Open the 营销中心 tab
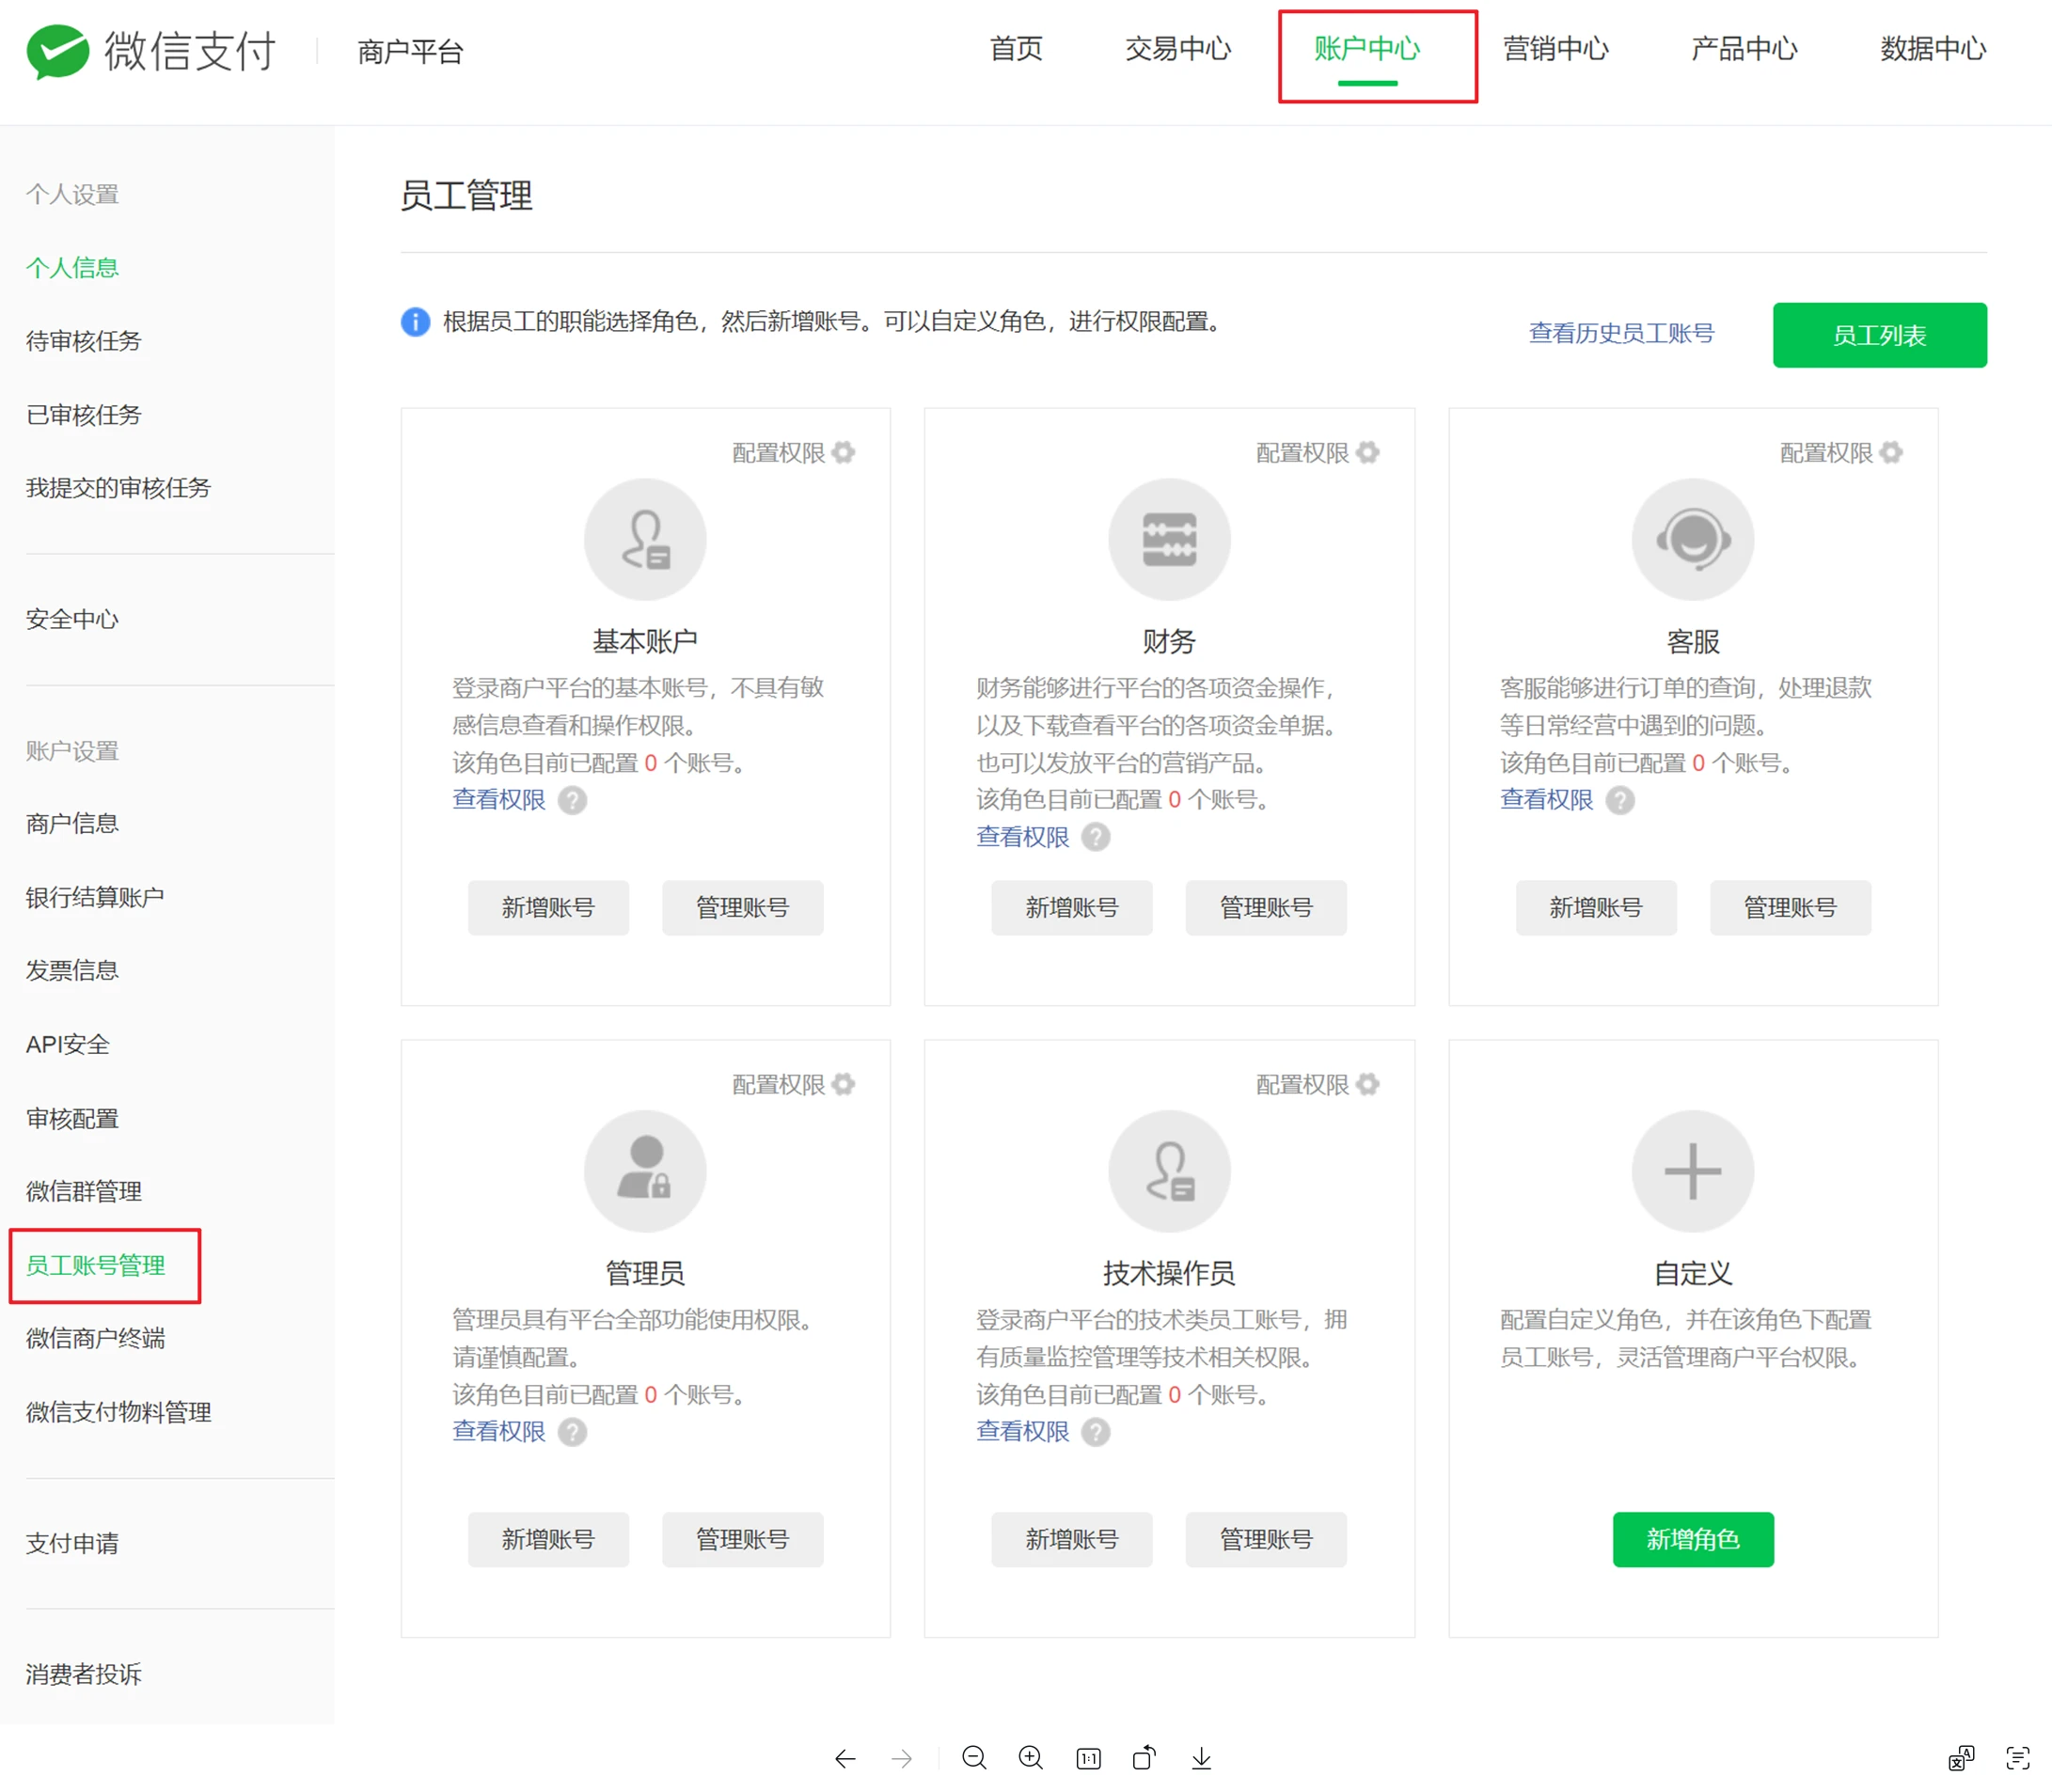 1556,49
